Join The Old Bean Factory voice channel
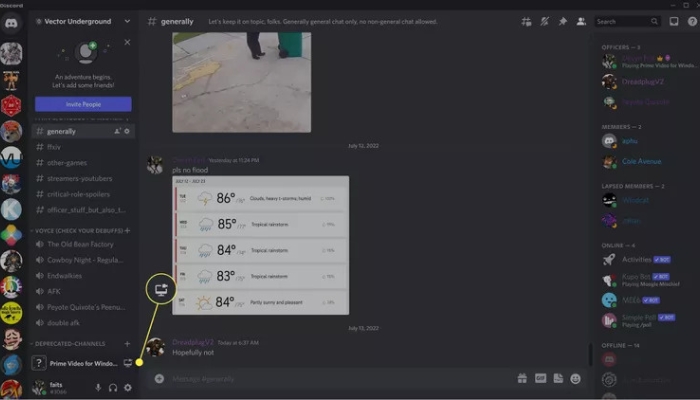This screenshot has height=400, width=700. (x=83, y=244)
